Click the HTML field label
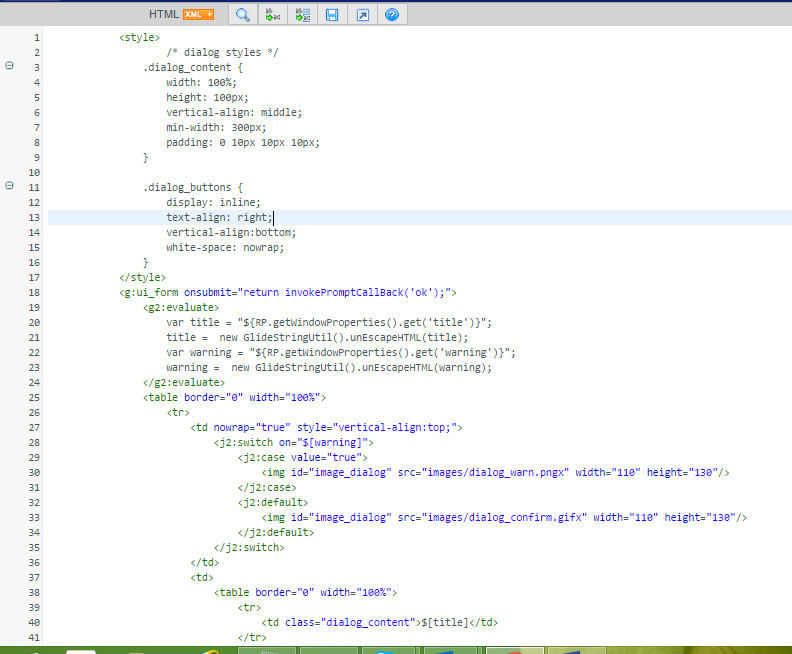The image size is (792, 654). pyautogui.click(x=164, y=14)
